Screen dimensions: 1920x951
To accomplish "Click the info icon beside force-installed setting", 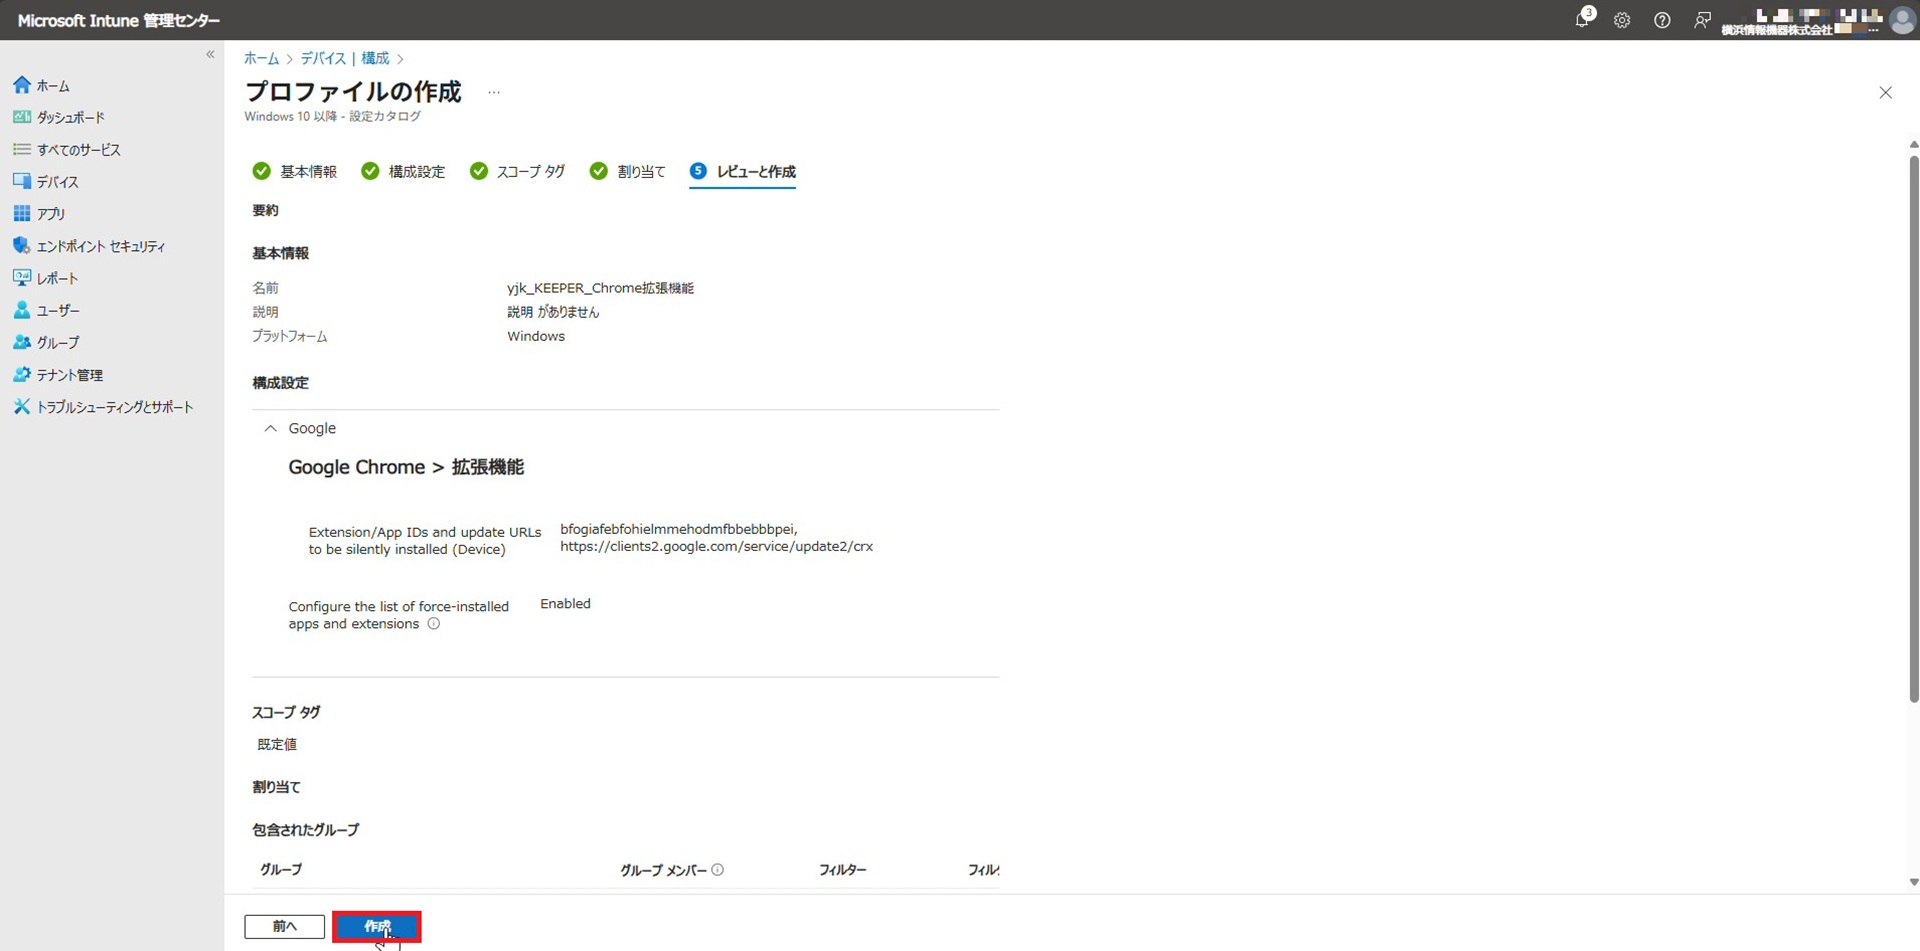I will coord(434,624).
